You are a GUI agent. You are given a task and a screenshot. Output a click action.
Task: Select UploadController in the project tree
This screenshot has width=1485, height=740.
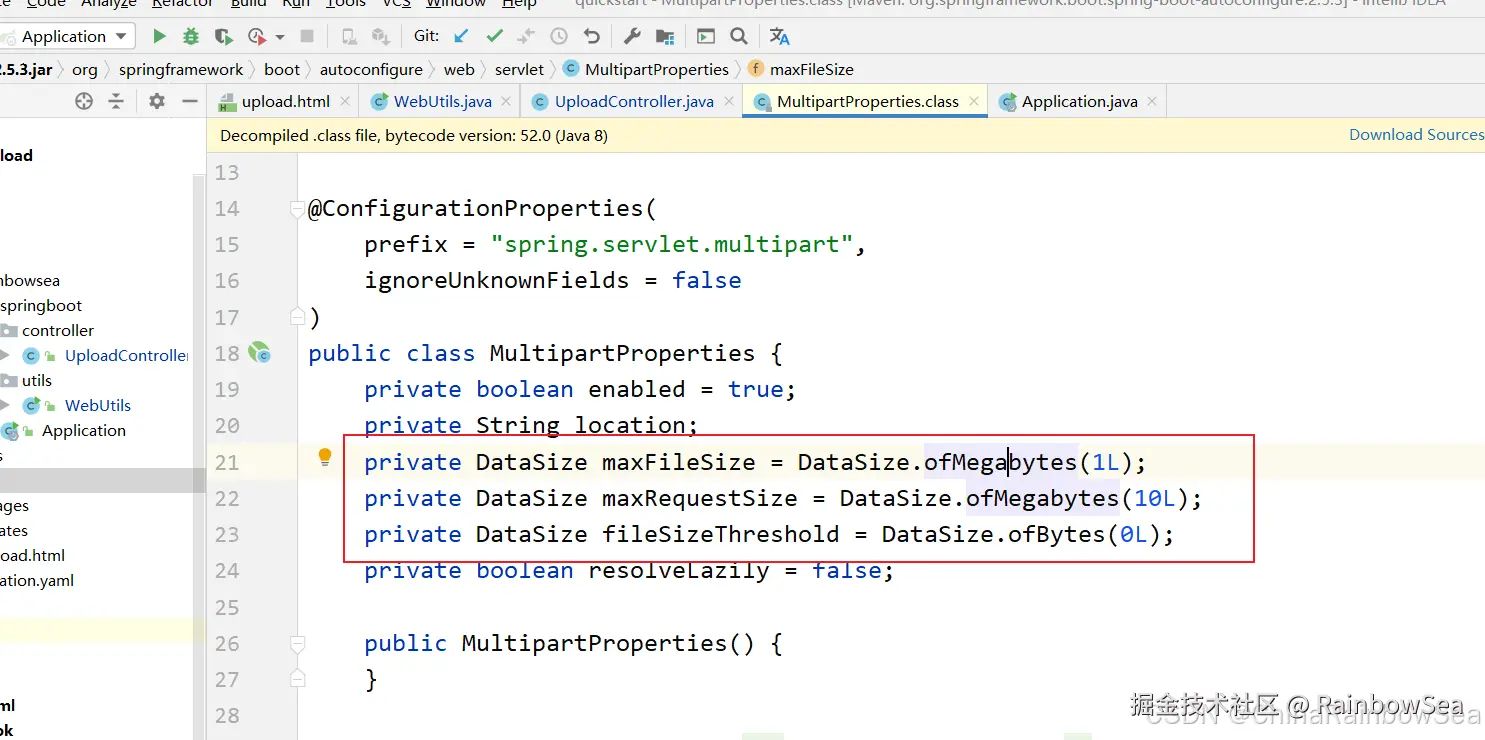pos(126,355)
